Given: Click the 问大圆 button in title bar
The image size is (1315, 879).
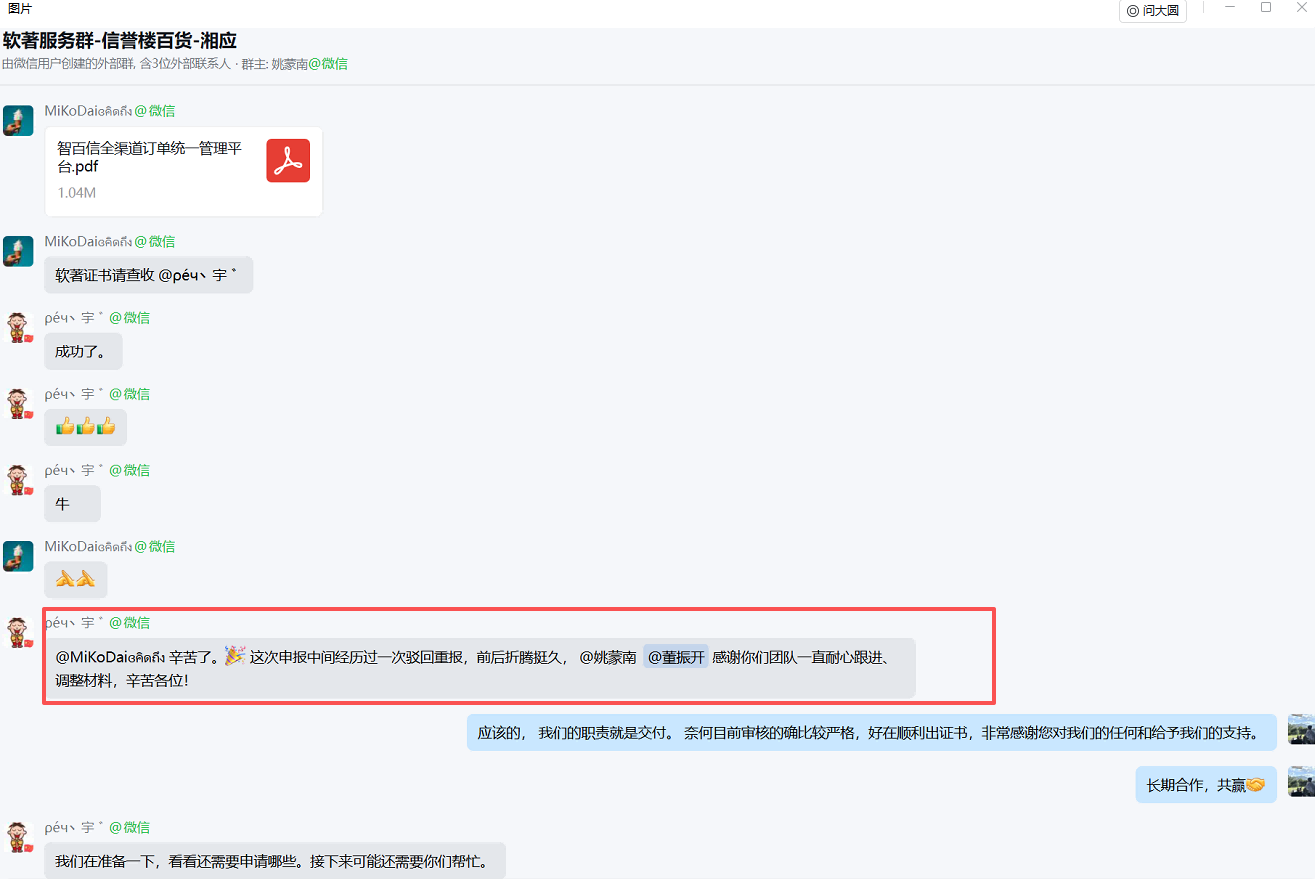Looking at the screenshot, I should [1152, 11].
